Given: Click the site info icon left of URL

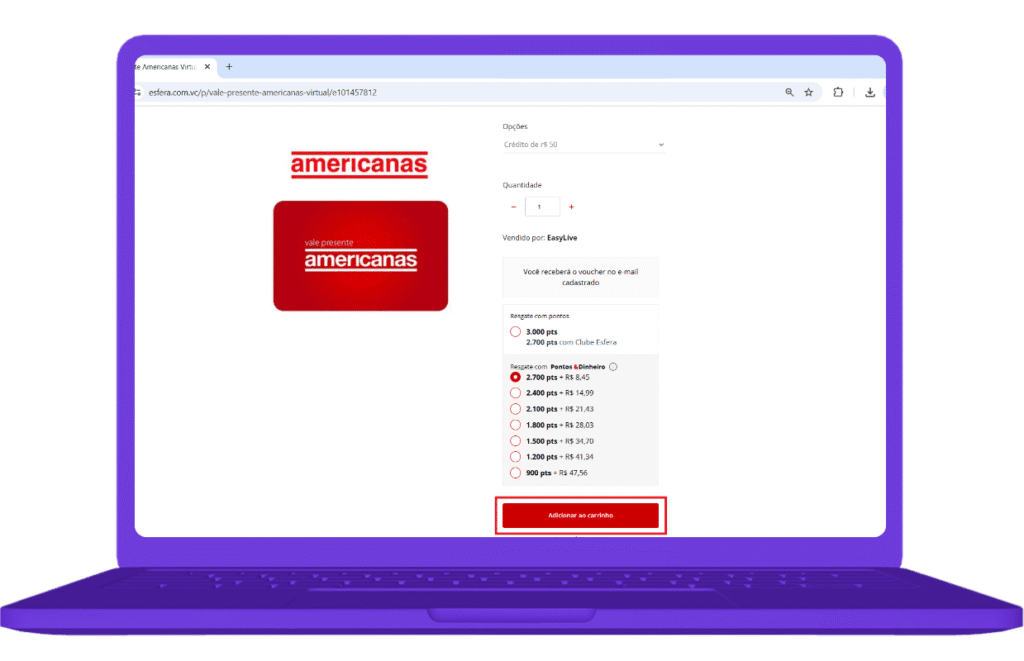Looking at the screenshot, I should [x=138, y=92].
